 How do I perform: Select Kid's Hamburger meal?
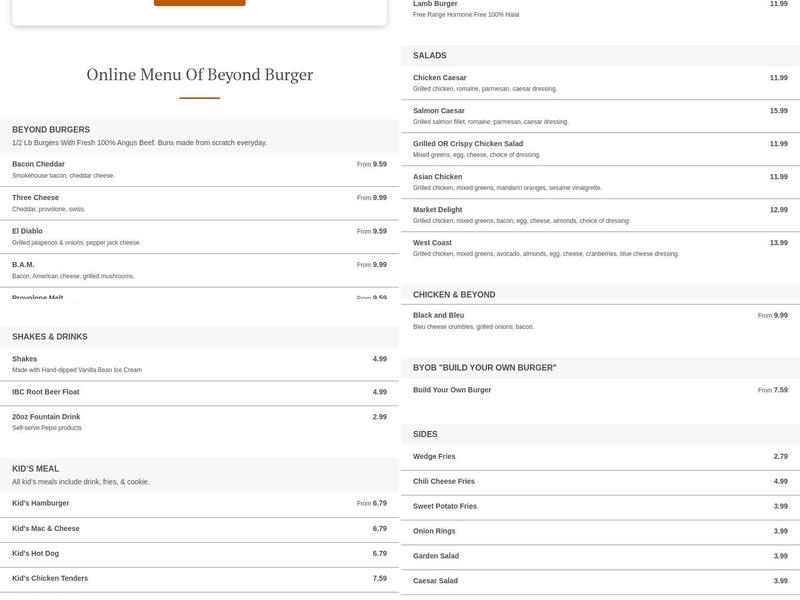click(x=199, y=504)
